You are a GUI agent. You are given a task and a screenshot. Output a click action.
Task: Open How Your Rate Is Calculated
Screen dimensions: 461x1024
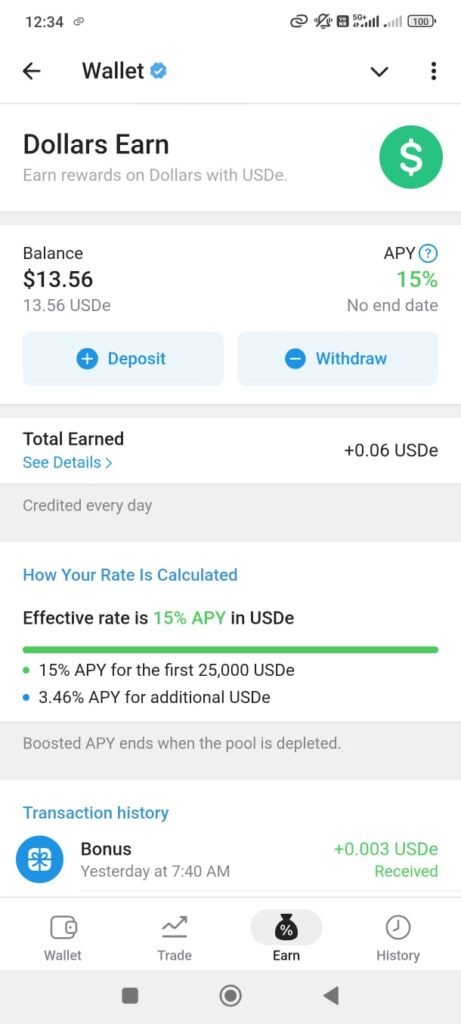tap(130, 575)
